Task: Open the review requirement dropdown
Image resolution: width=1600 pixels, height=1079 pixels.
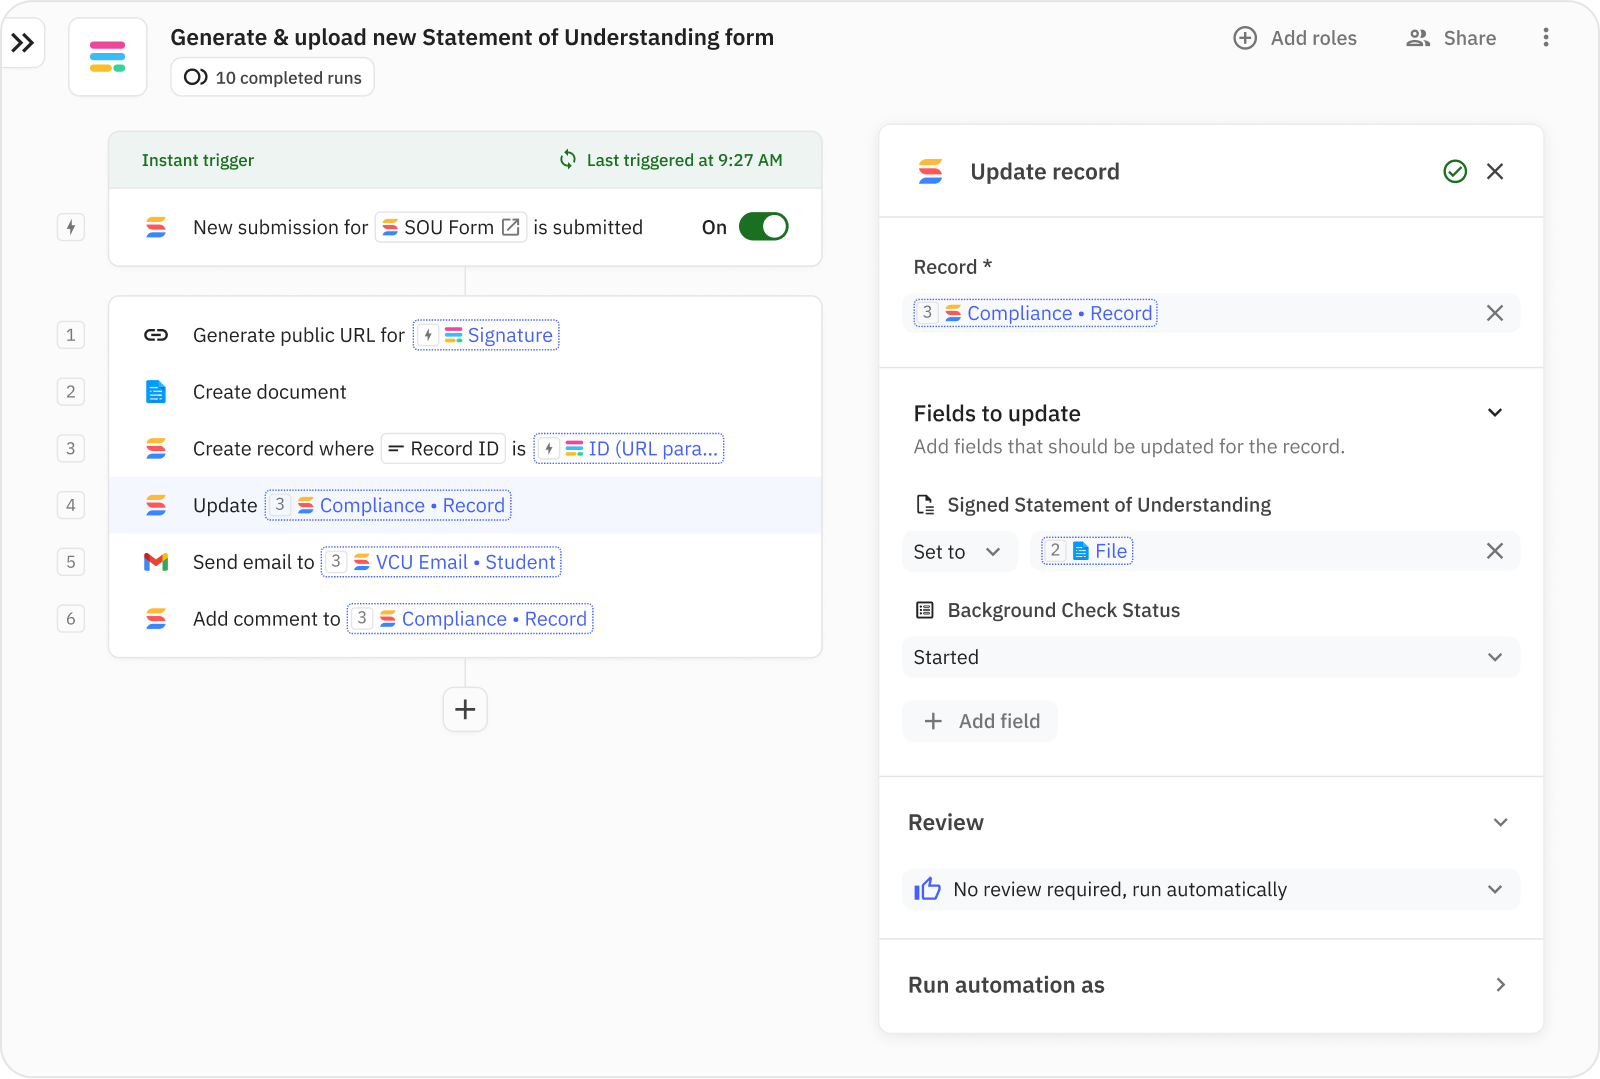Action: pyautogui.click(x=1210, y=889)
